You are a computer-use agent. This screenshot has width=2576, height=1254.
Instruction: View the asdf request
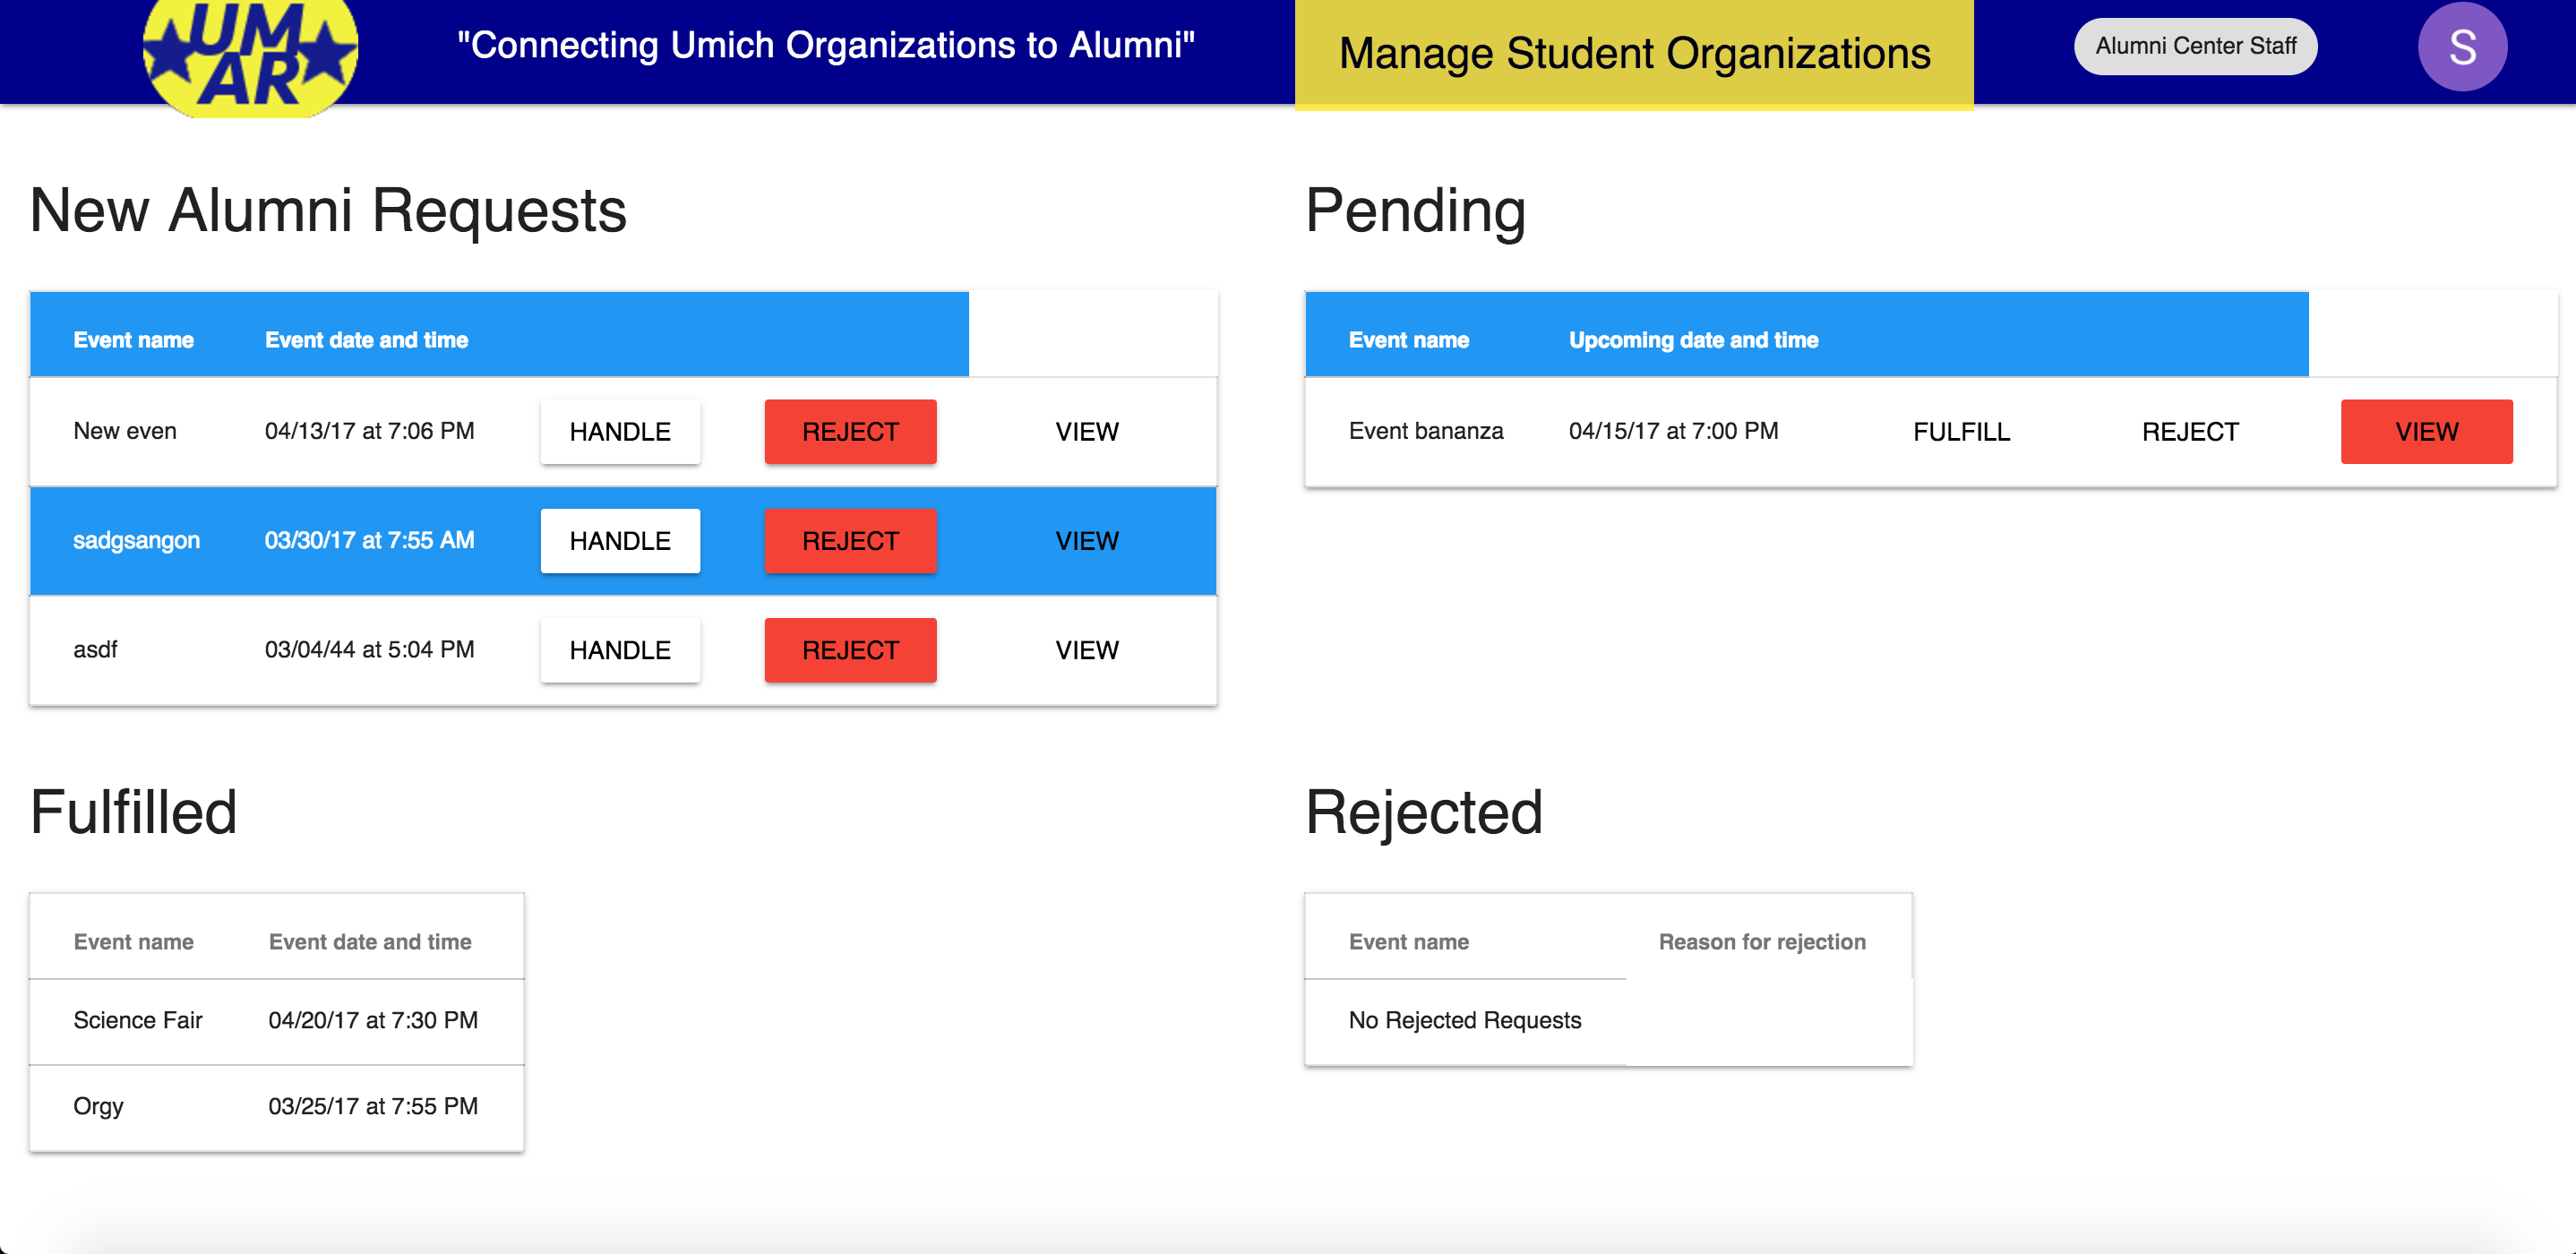coord(1086,650)
